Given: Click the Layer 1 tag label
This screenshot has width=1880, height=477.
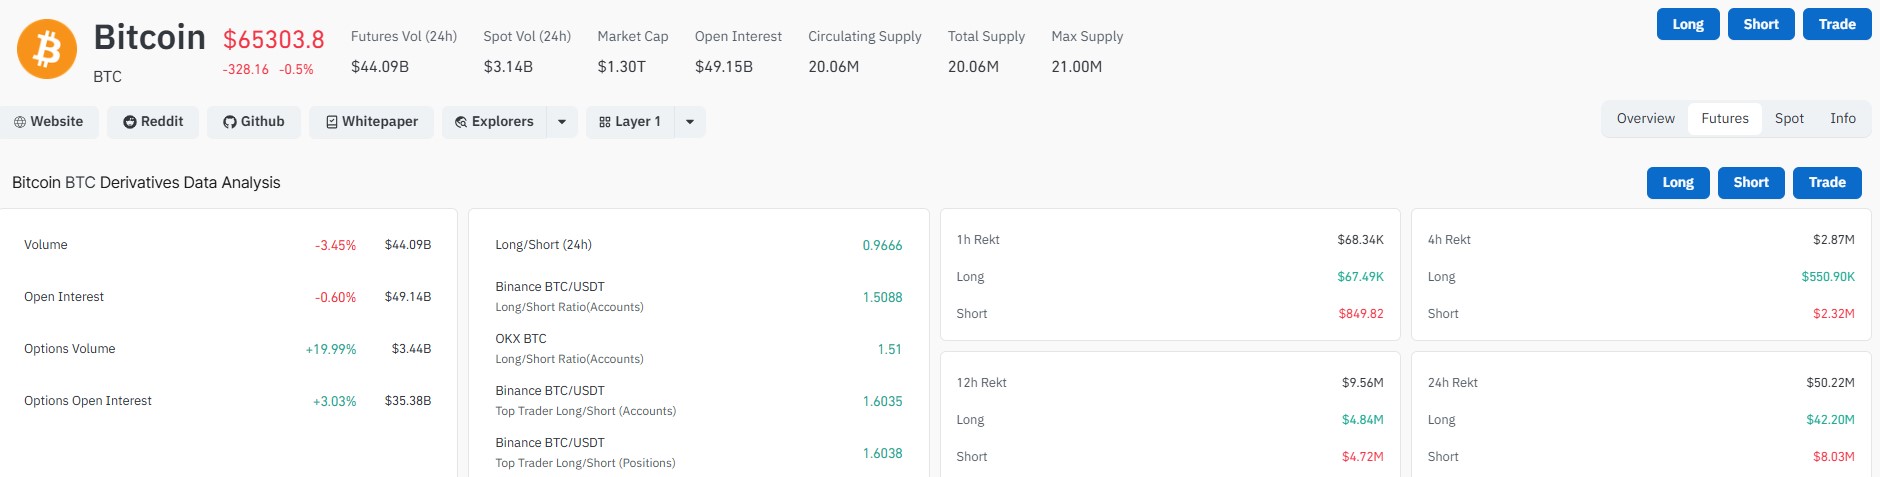Looking at the screenshot, I should click(x=638, y=122).
